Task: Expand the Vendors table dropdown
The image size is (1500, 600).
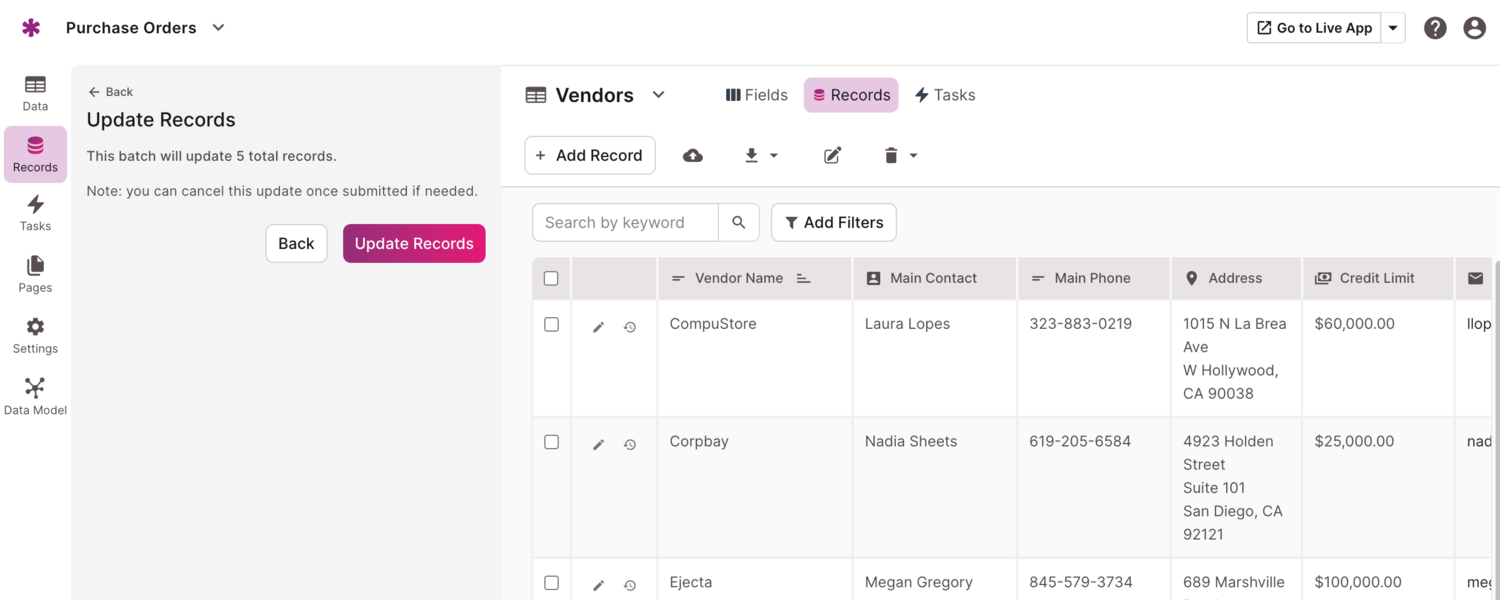Action: click(x=658, y=95)
